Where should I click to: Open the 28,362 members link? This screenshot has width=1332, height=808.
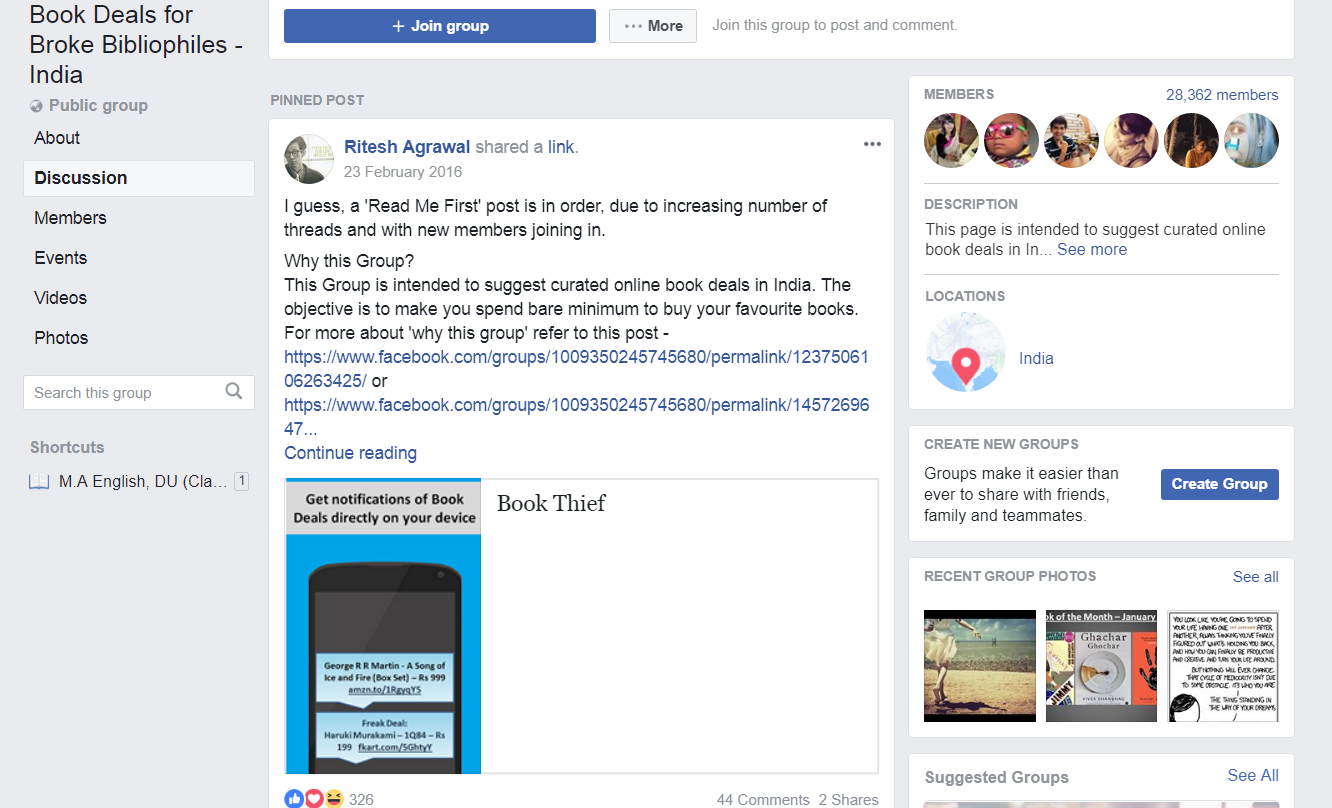1222,95
